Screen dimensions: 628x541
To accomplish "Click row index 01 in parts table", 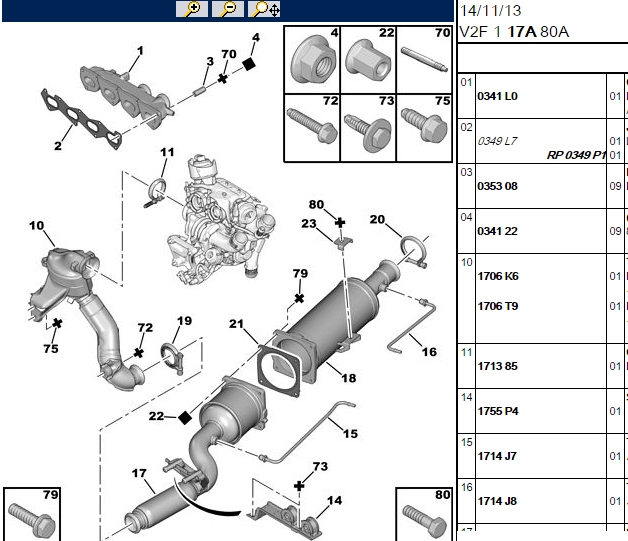I will coord(466,82).
